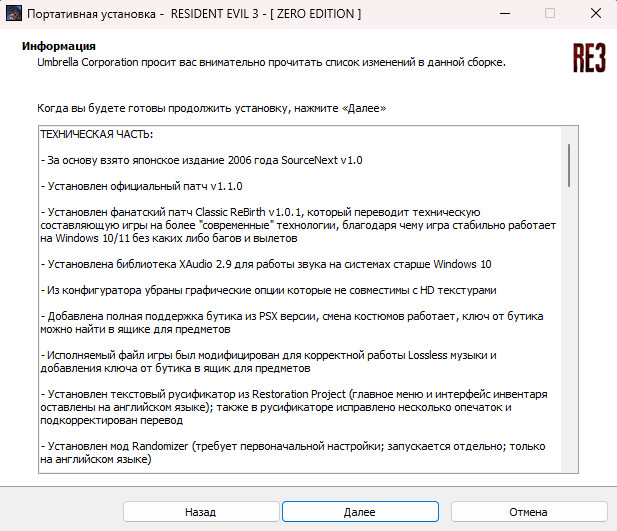
Task: Click the SourceNext v1.0 edition line
Action: click(200, 160)
